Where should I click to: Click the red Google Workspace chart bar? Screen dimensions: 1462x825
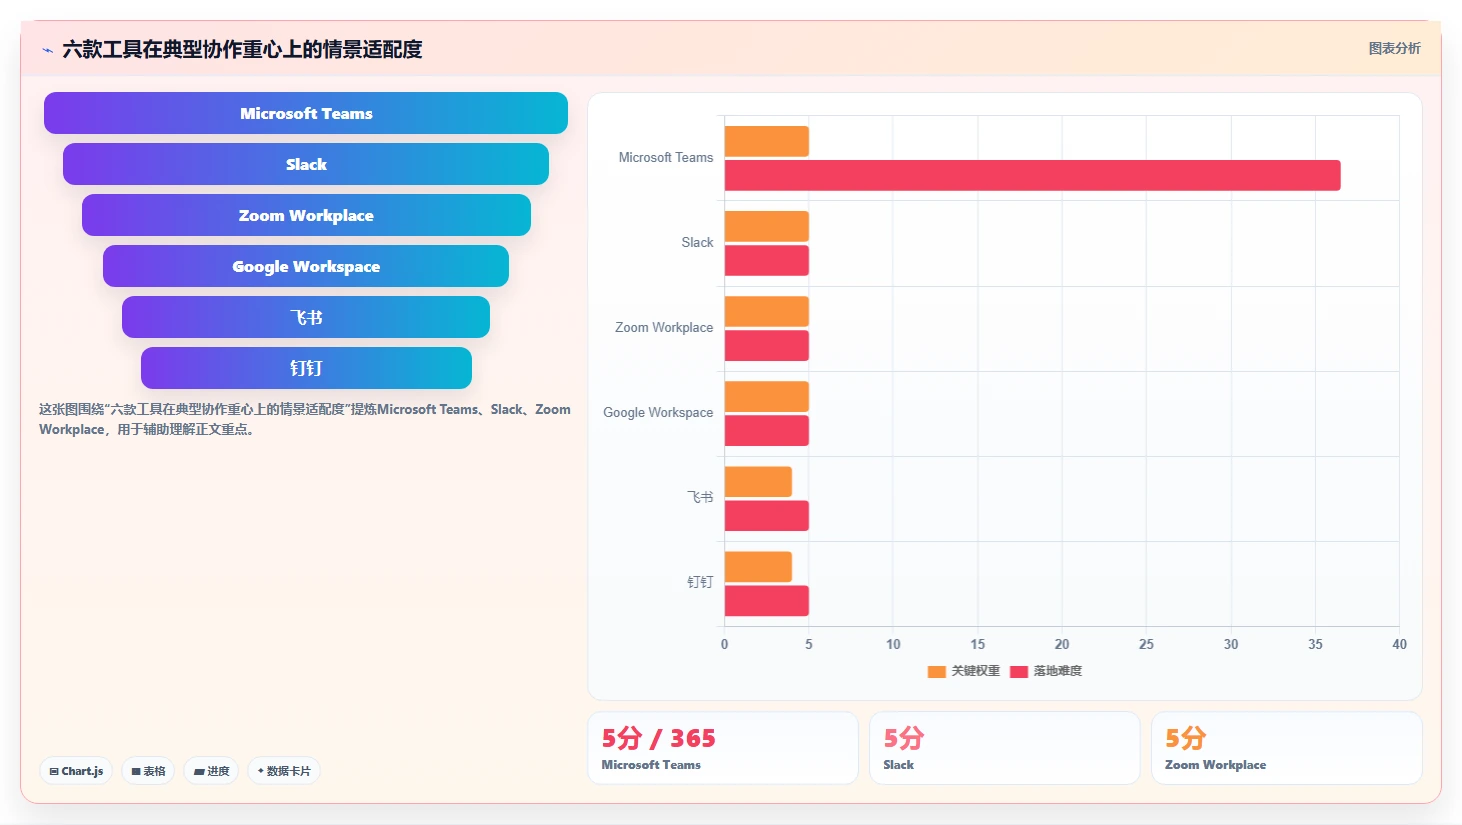pos(767,430)
